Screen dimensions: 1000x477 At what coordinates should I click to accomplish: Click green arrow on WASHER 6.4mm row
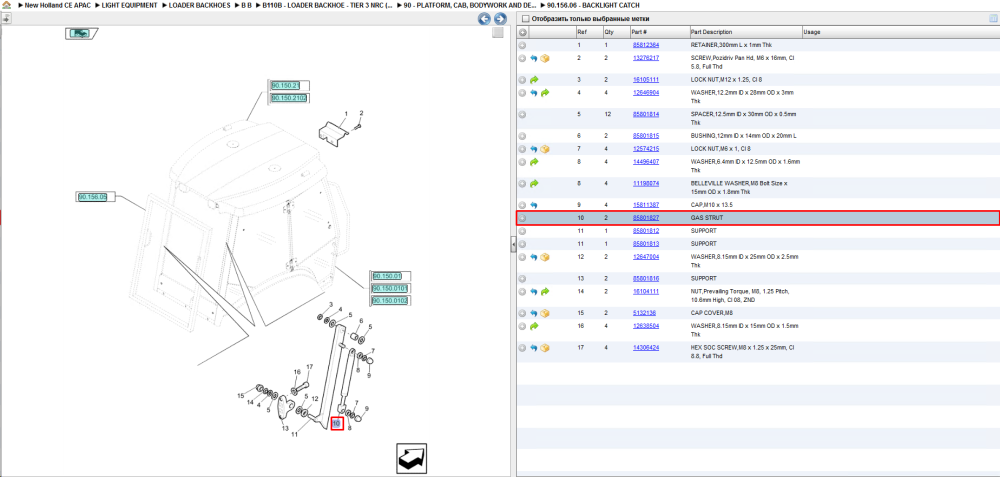point(534,162)
